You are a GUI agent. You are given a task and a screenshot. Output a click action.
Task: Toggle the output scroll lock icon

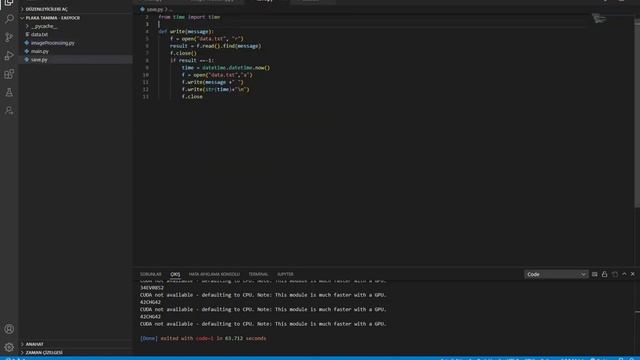pos(604,274)
